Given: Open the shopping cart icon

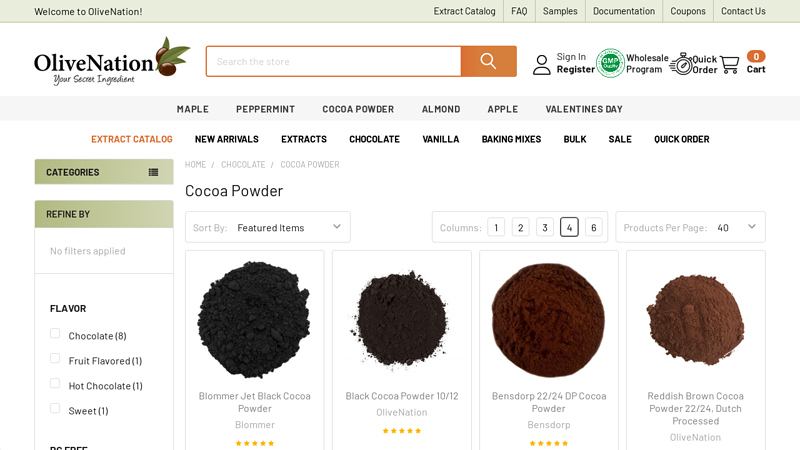Looking at the screenshot, I should 730,64.
